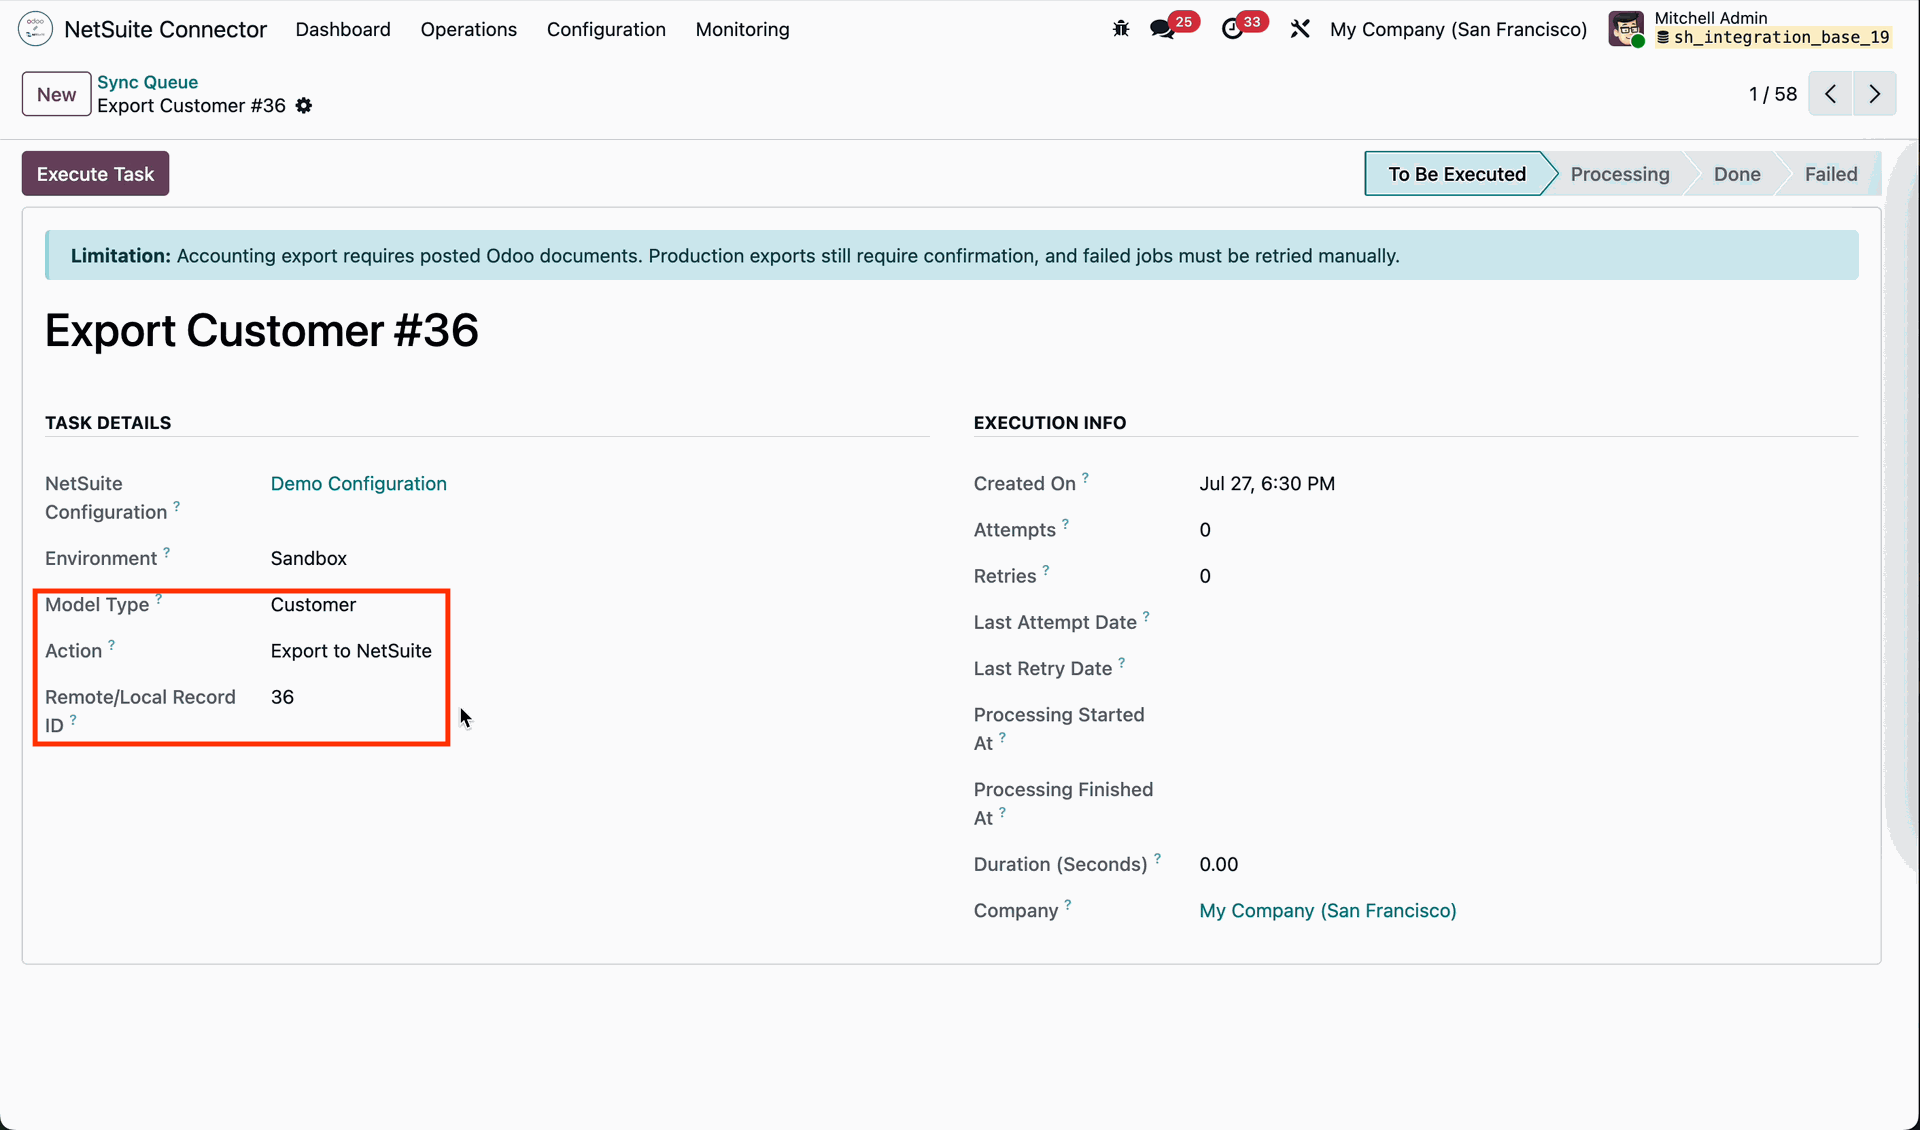Click the Retries value 0
Image resolution: width=1920 pixels, height=1130 pixels.
(1205, 576)
